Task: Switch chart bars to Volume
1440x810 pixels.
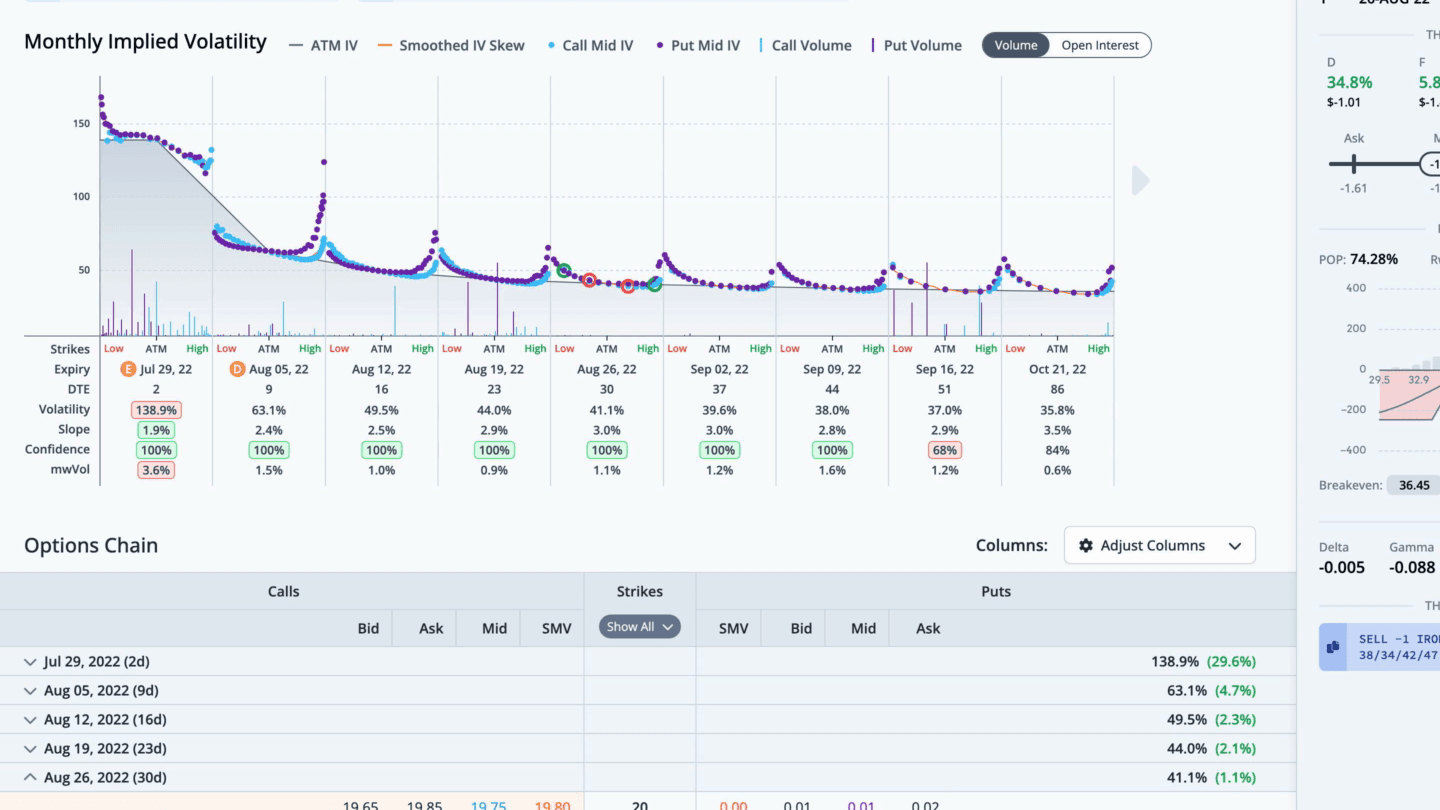Action: [x=1016, y=45]
